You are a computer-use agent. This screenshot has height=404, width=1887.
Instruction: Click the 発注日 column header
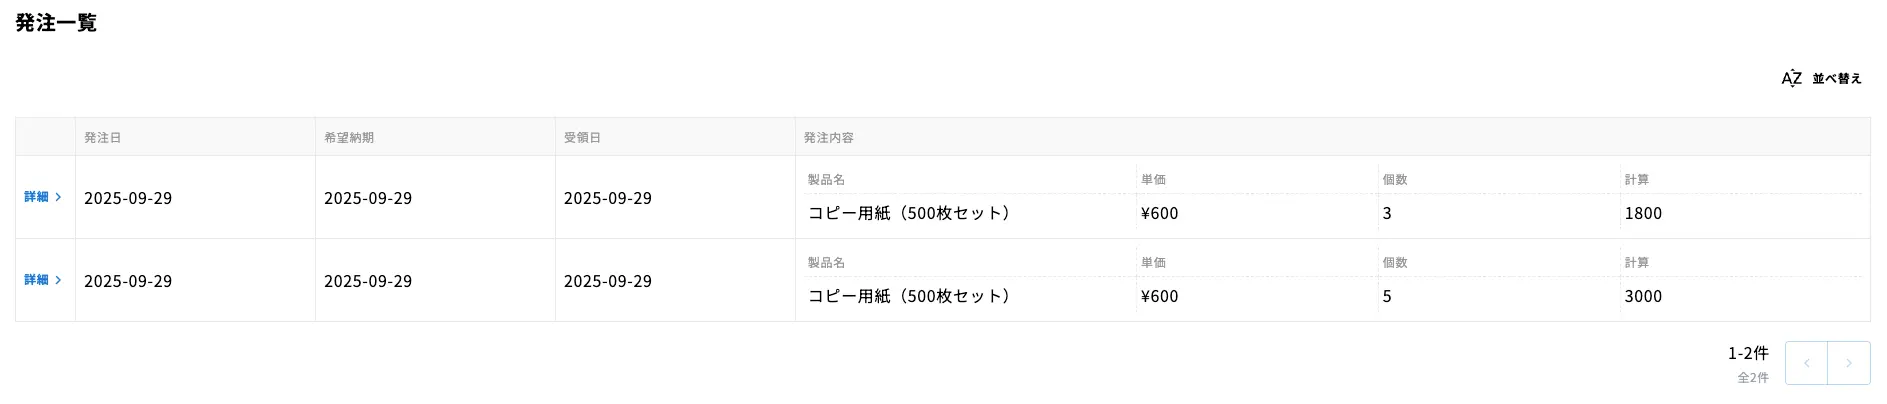point(103,137)
